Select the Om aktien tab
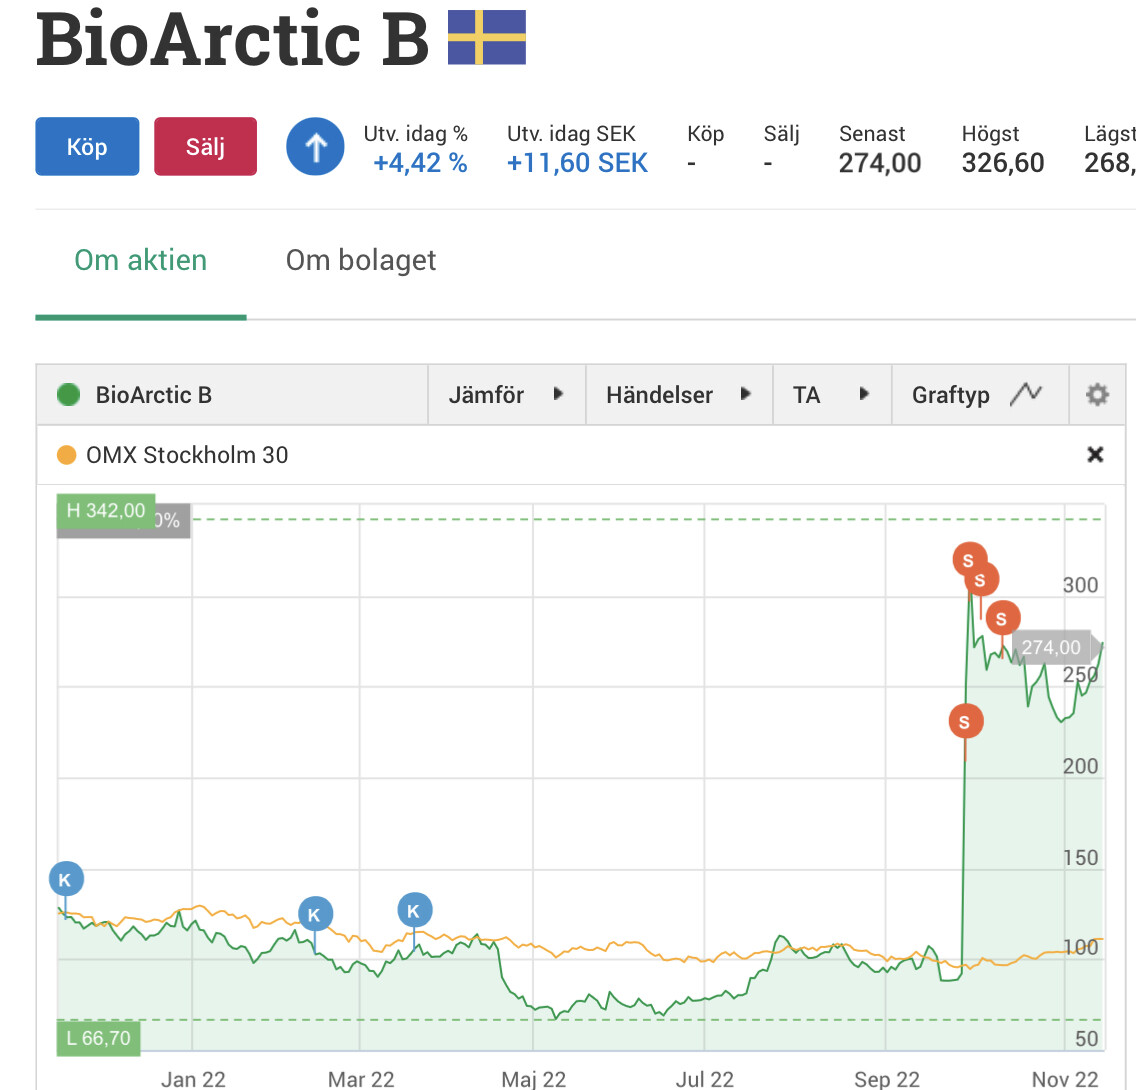1136x1090 pixels. click(141, 260)
